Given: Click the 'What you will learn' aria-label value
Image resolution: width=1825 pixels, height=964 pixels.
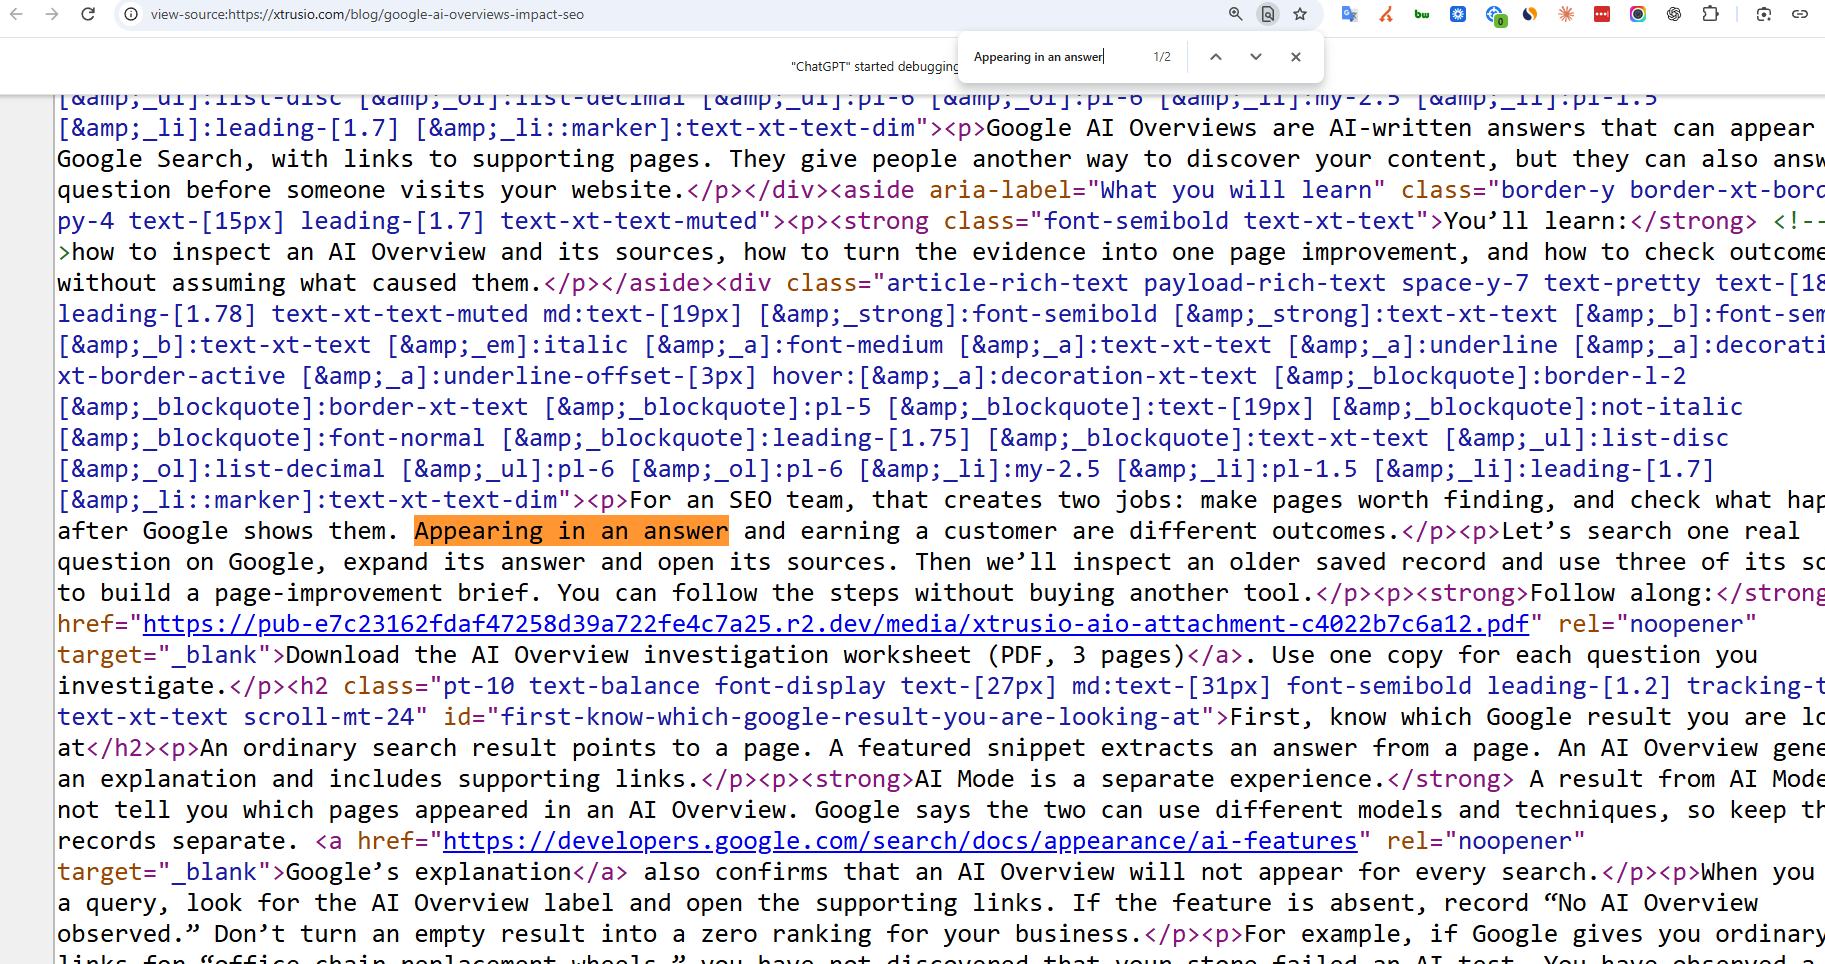Looking at the screenshot, I should (1236, 190).
